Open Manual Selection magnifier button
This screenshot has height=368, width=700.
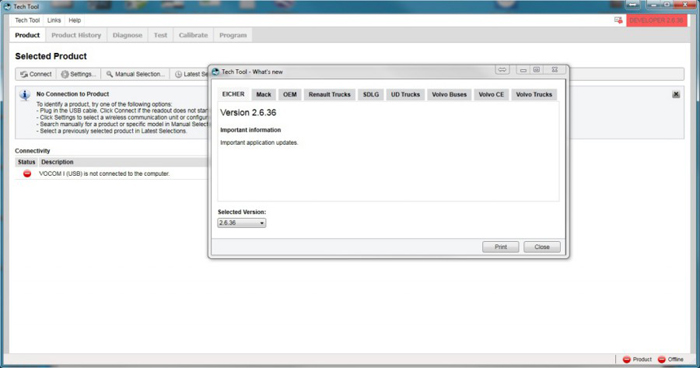[109, 74]
